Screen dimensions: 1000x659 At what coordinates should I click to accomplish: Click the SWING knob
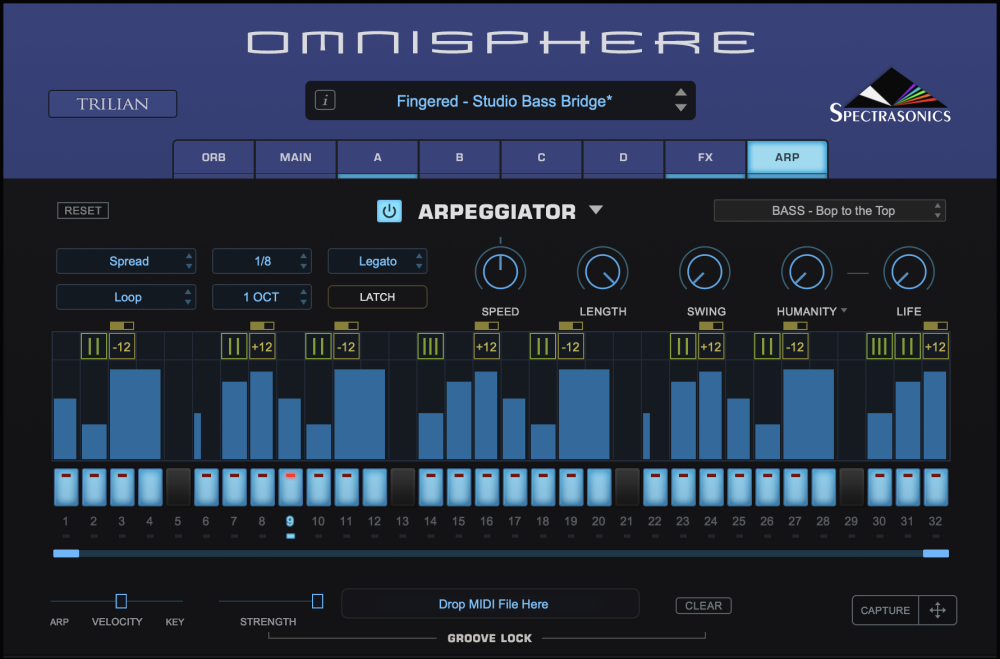coord(705,272)
